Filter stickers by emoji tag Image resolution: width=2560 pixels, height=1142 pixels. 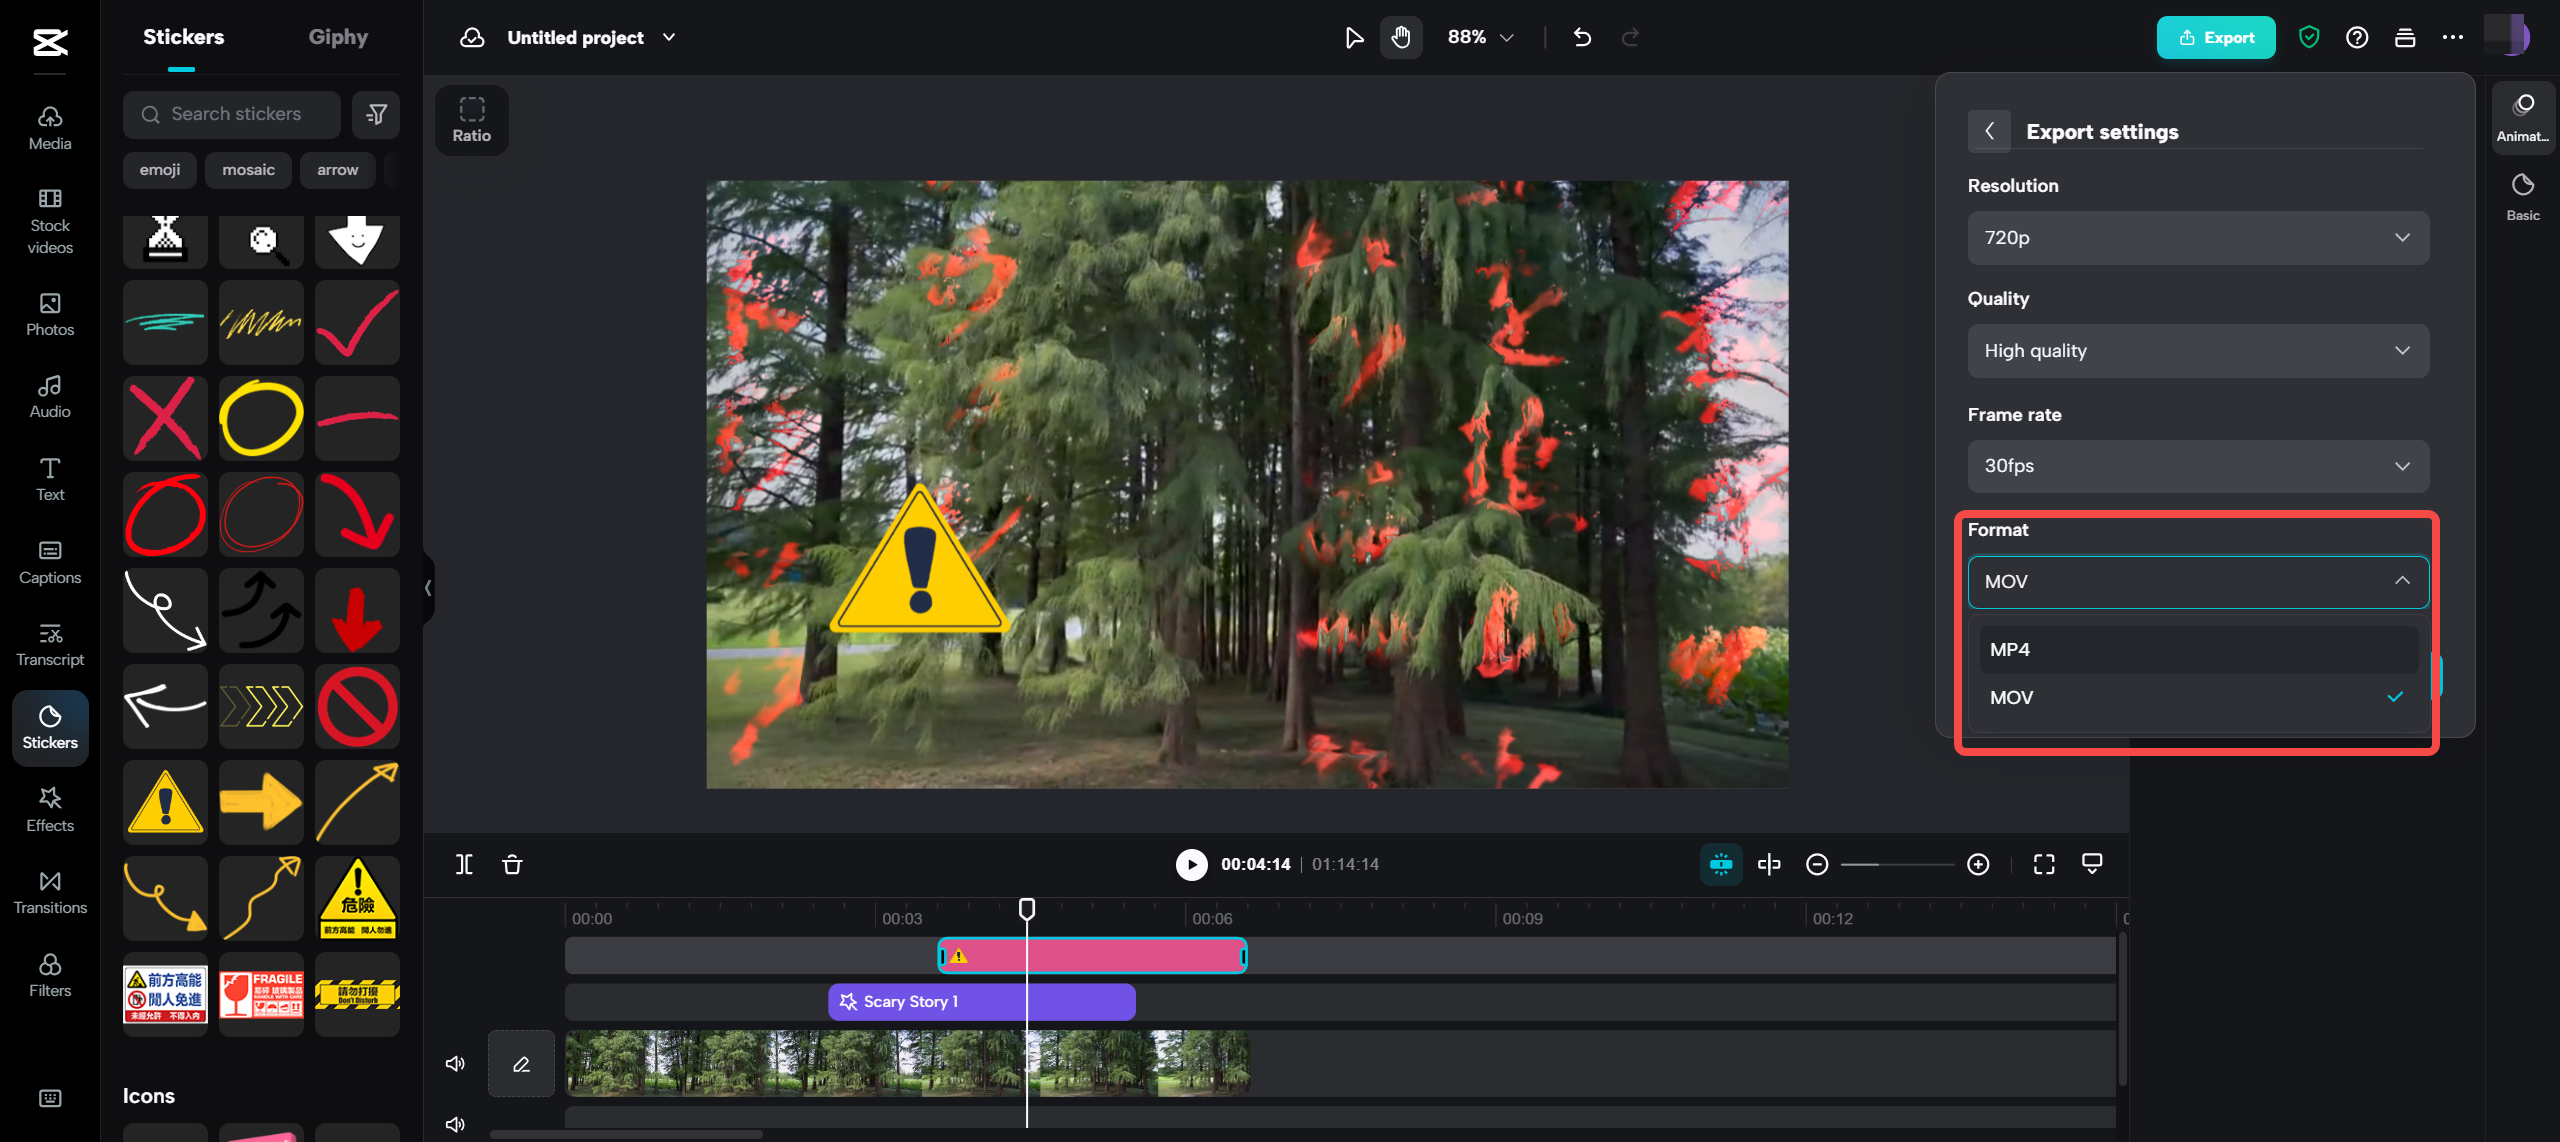[160, 170]
